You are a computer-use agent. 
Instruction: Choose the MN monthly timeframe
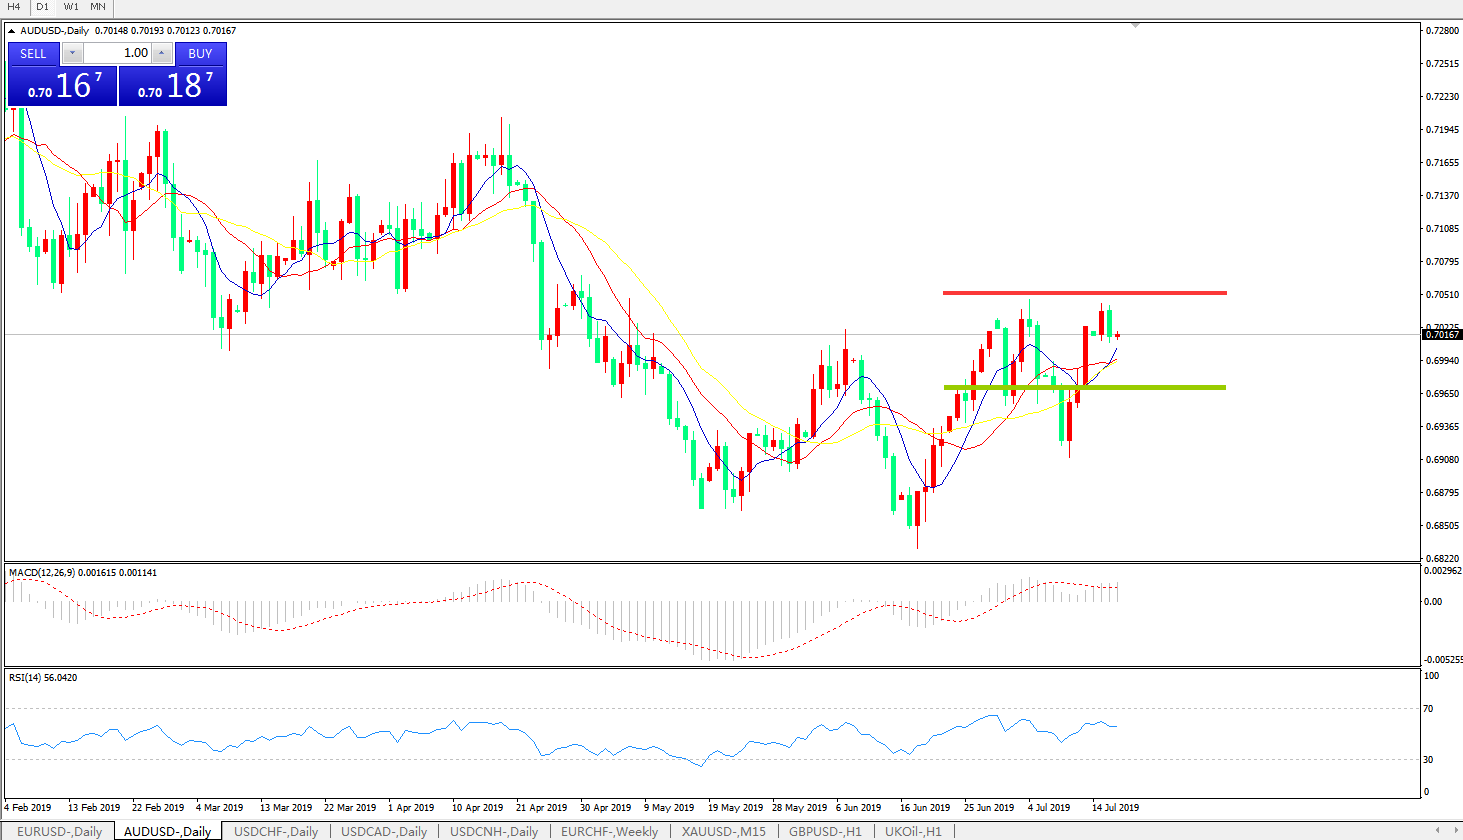[x=98, y=7]
